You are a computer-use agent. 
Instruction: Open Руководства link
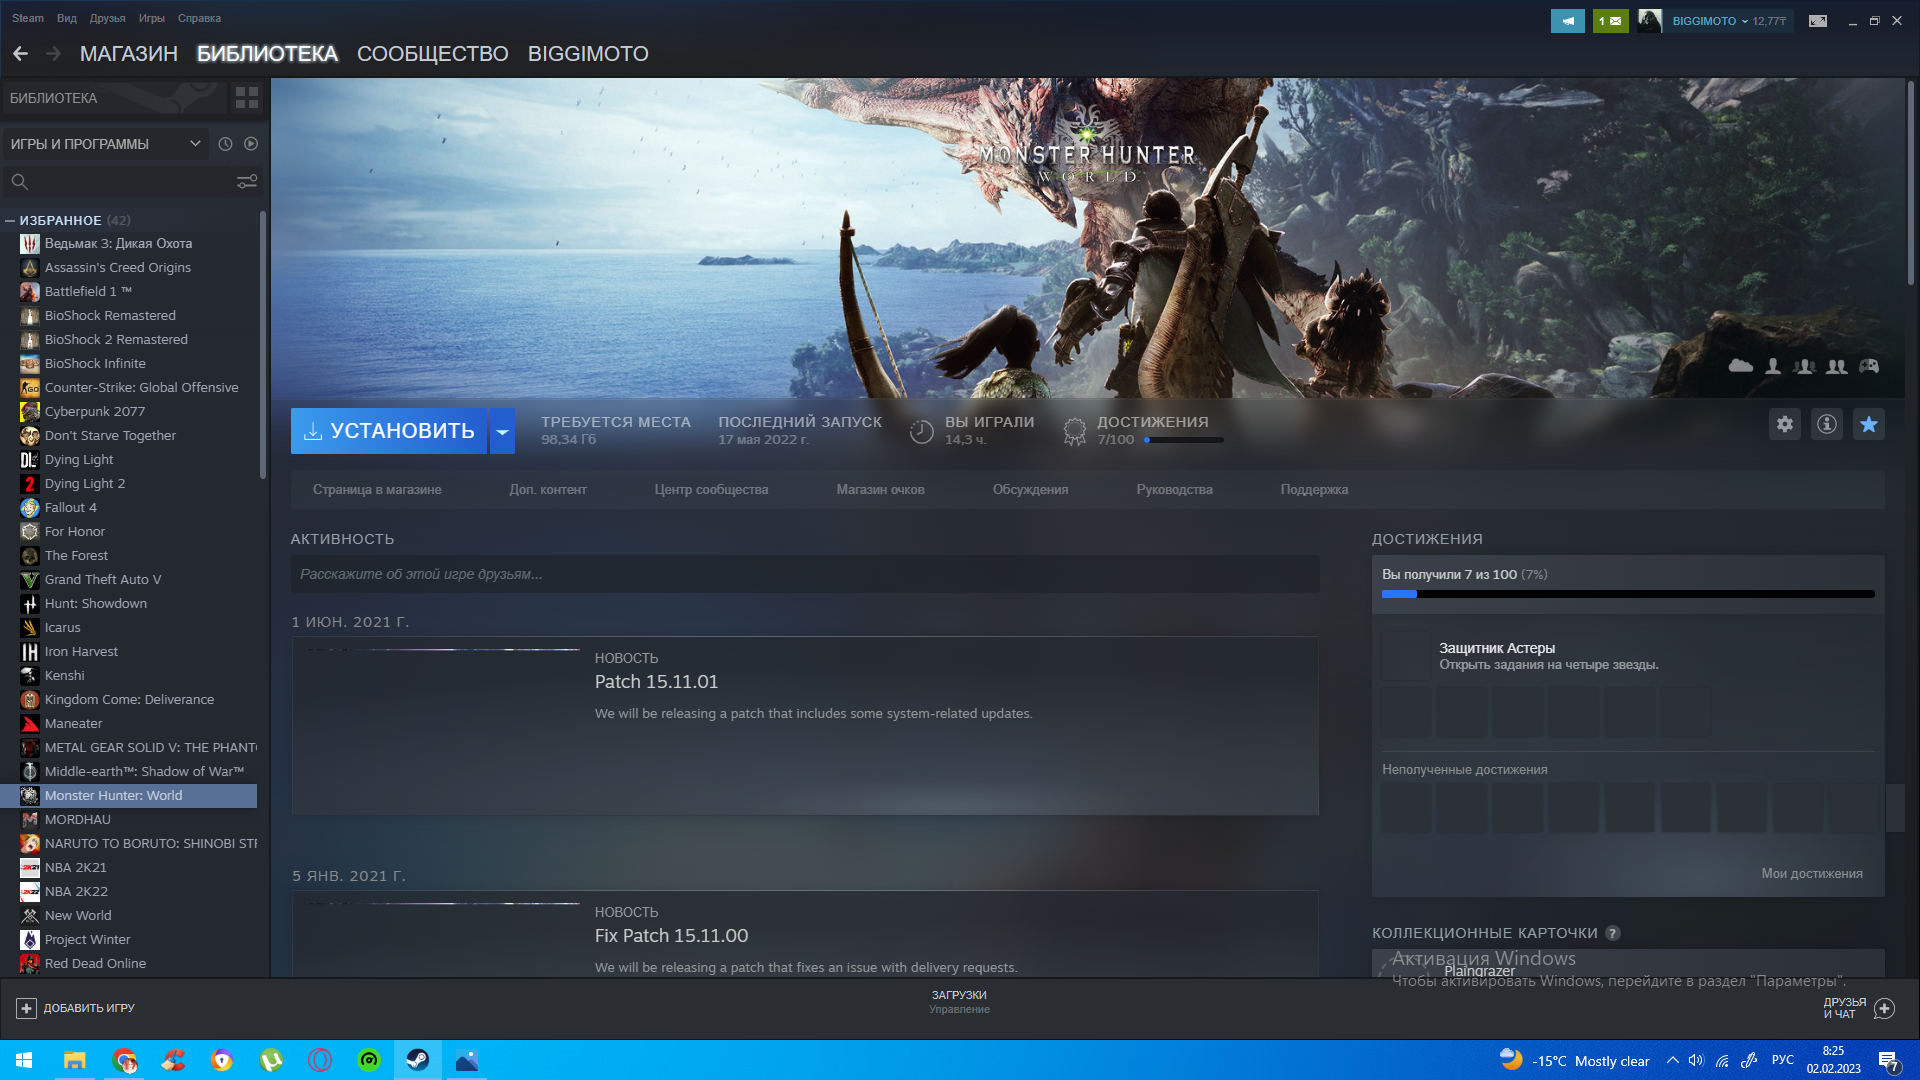click(x=1175, y=490)
